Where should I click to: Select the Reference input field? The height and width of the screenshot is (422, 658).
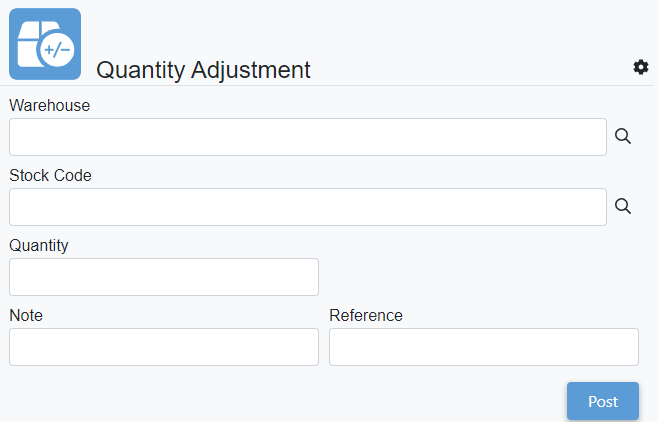[x=484, y=347]
